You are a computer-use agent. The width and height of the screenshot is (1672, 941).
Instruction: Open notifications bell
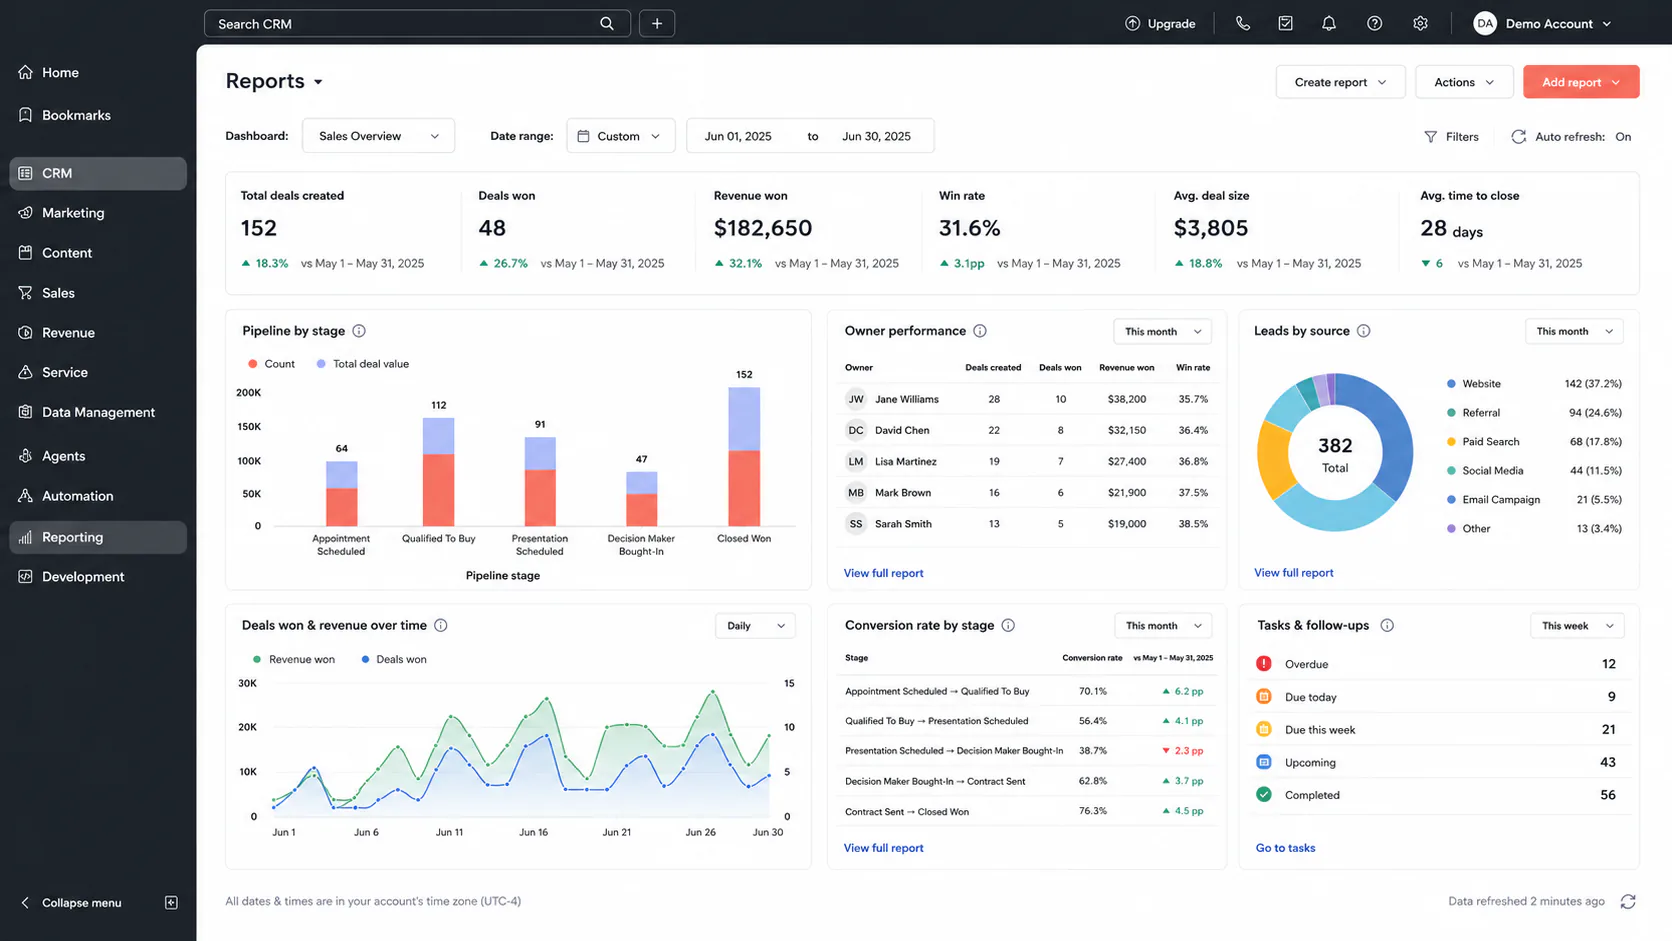pyautogui.click(x=1329, y=23)
